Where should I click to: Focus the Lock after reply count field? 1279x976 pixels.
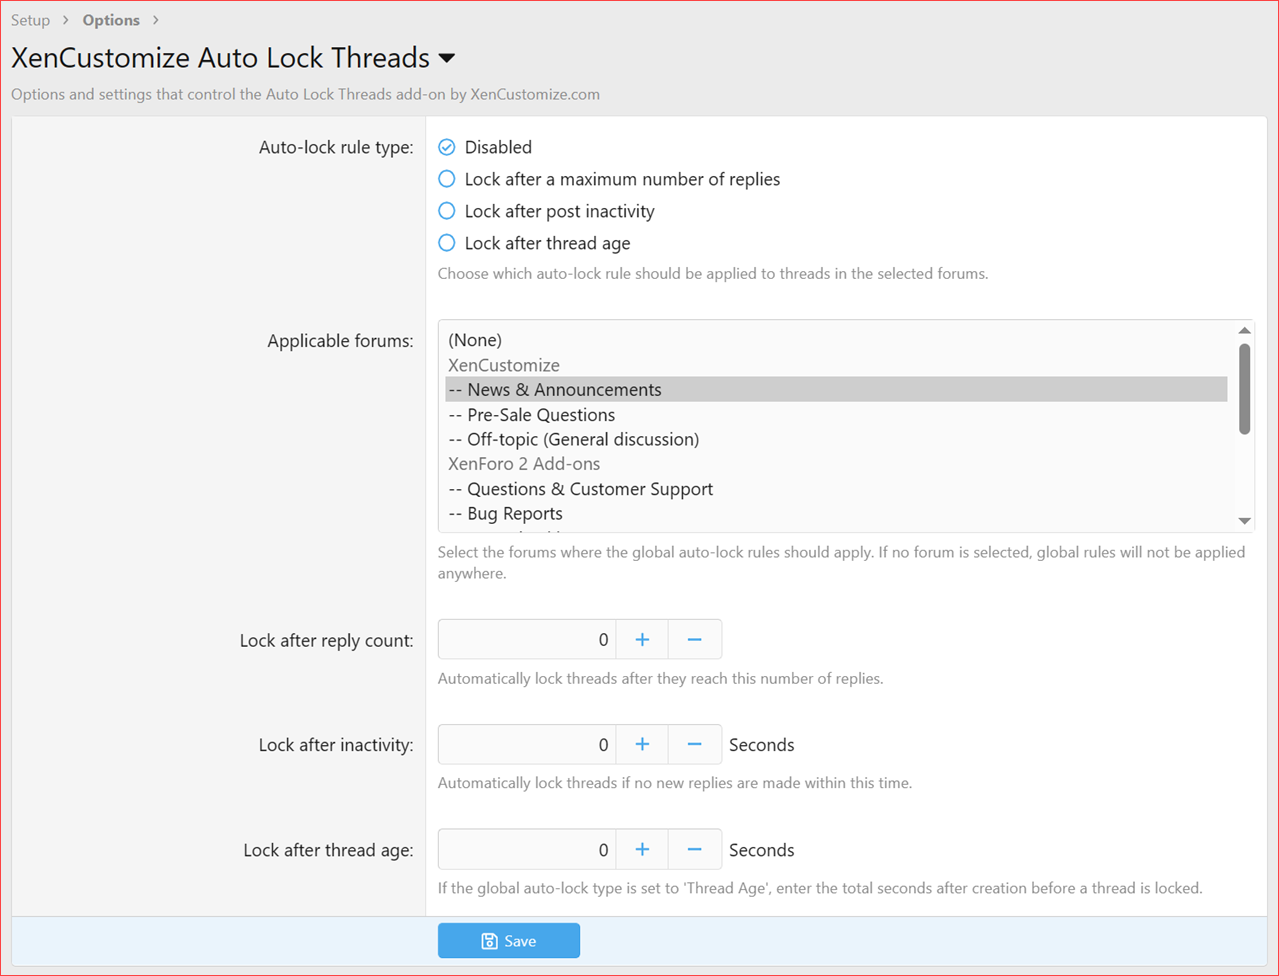tap(527, 640)
